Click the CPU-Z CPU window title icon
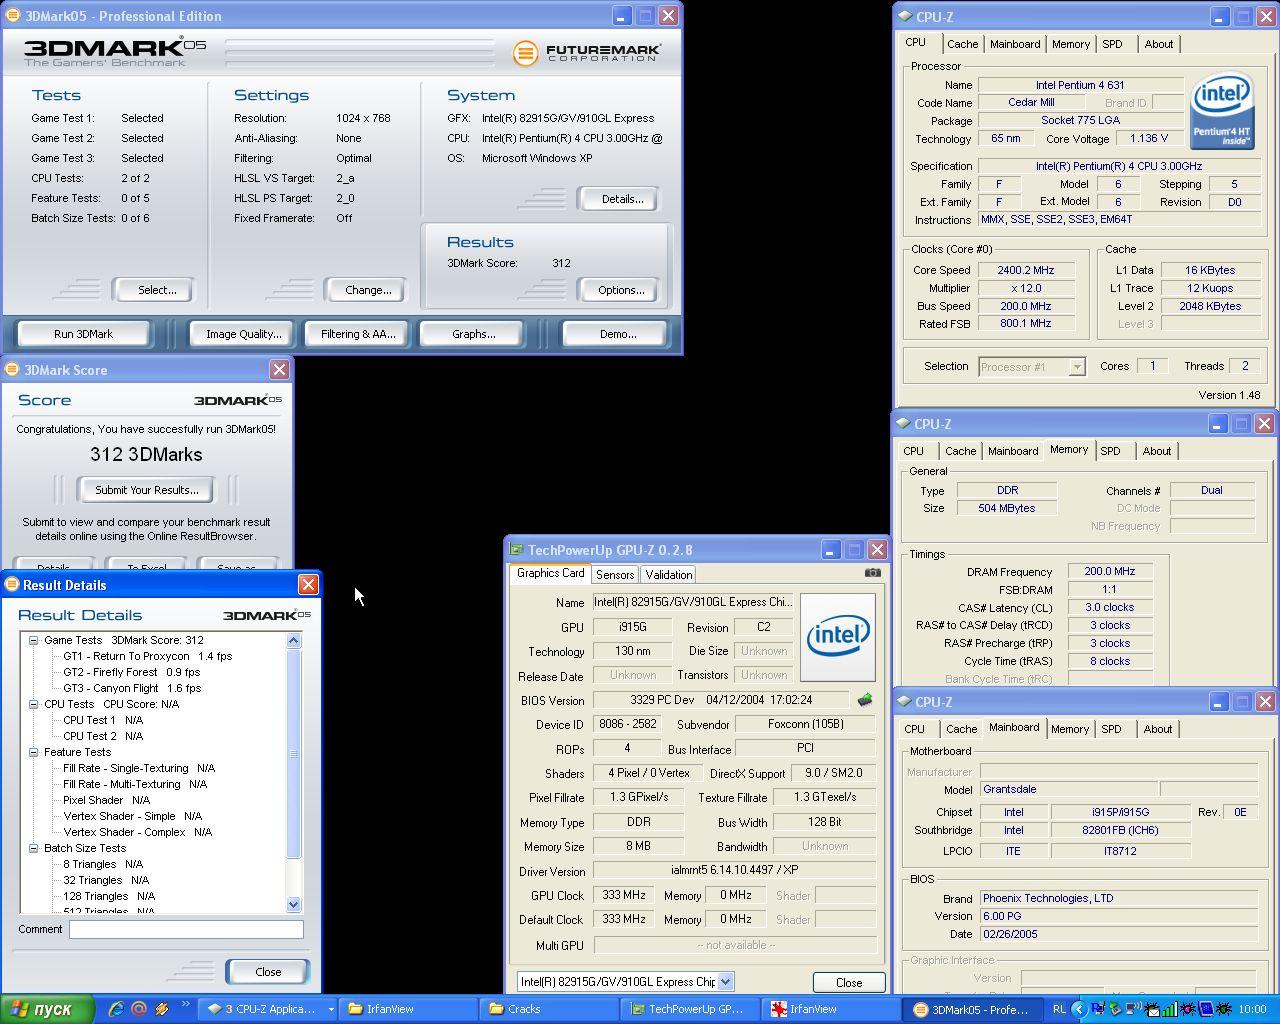 tap(904, 17)
